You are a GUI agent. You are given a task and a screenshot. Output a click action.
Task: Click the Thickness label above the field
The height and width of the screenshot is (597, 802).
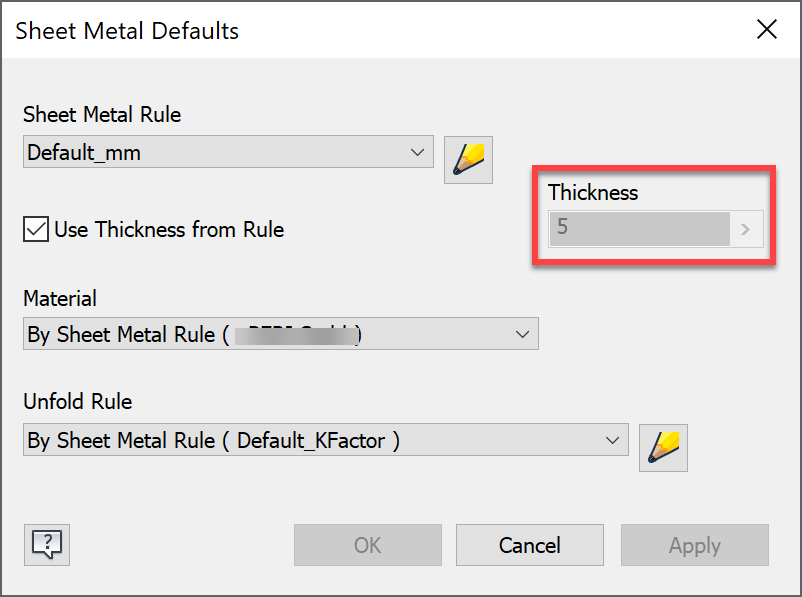point(593,193)
